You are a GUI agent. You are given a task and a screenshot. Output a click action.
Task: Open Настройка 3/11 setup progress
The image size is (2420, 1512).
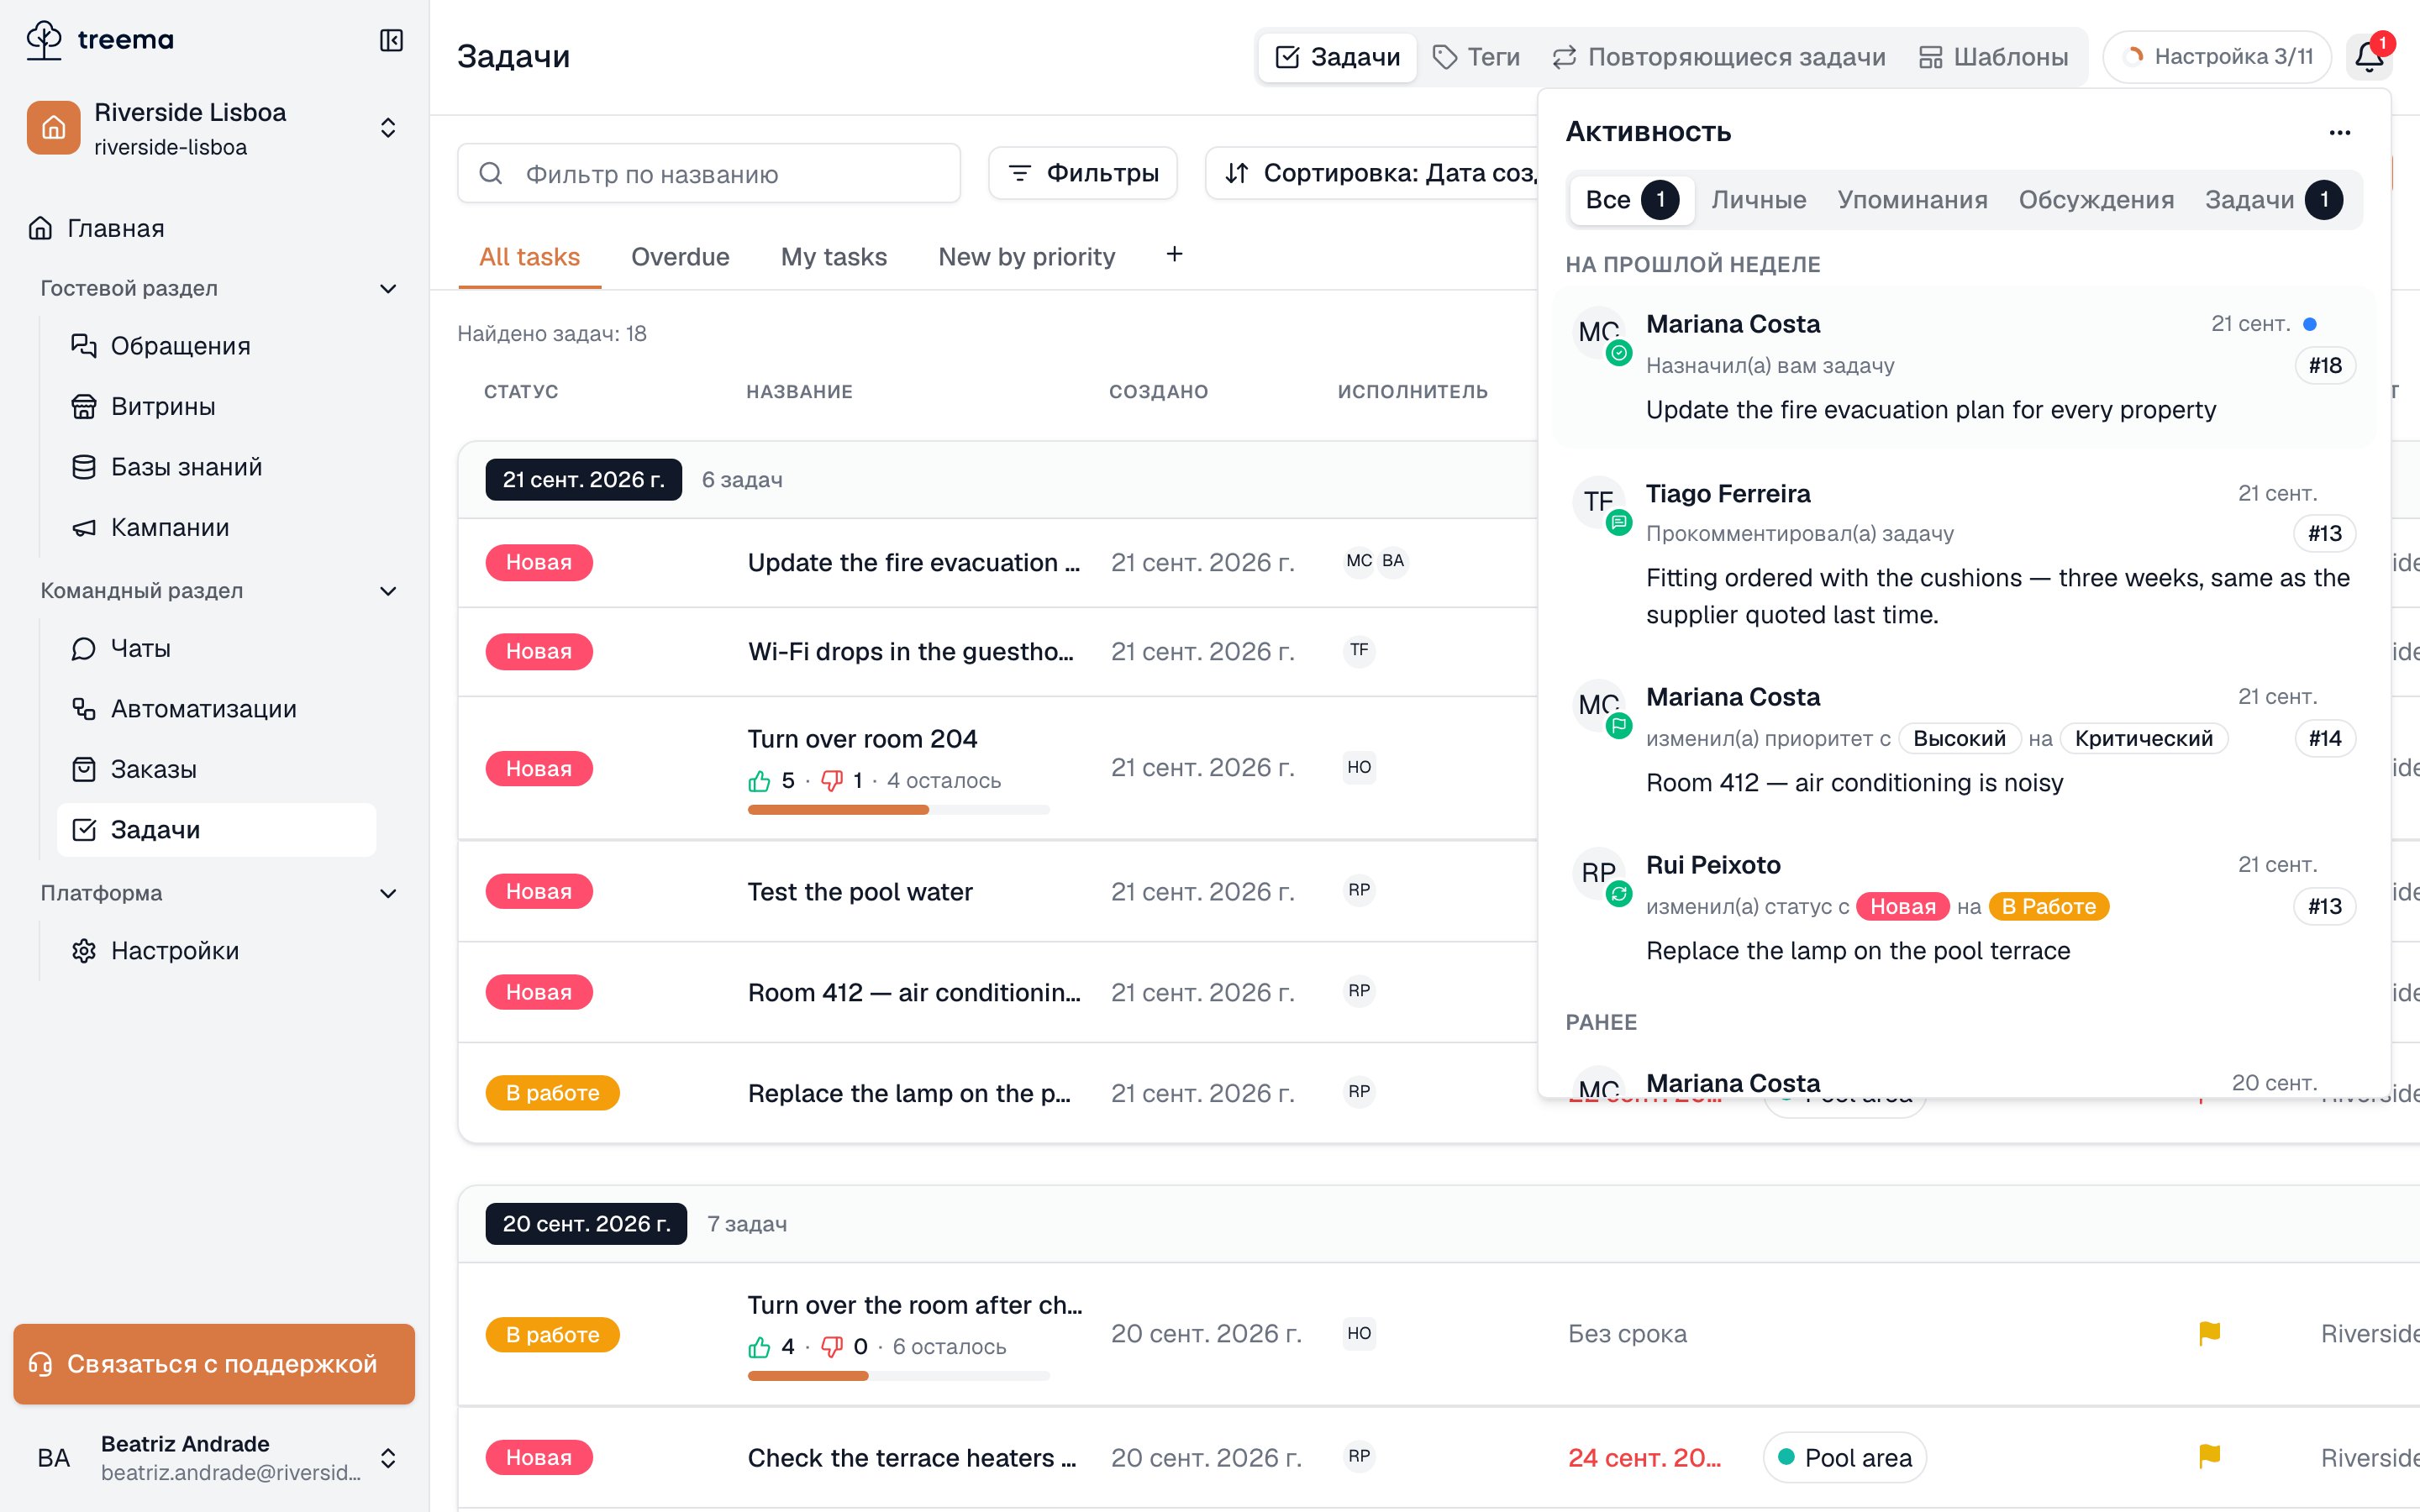point(2217,57)
